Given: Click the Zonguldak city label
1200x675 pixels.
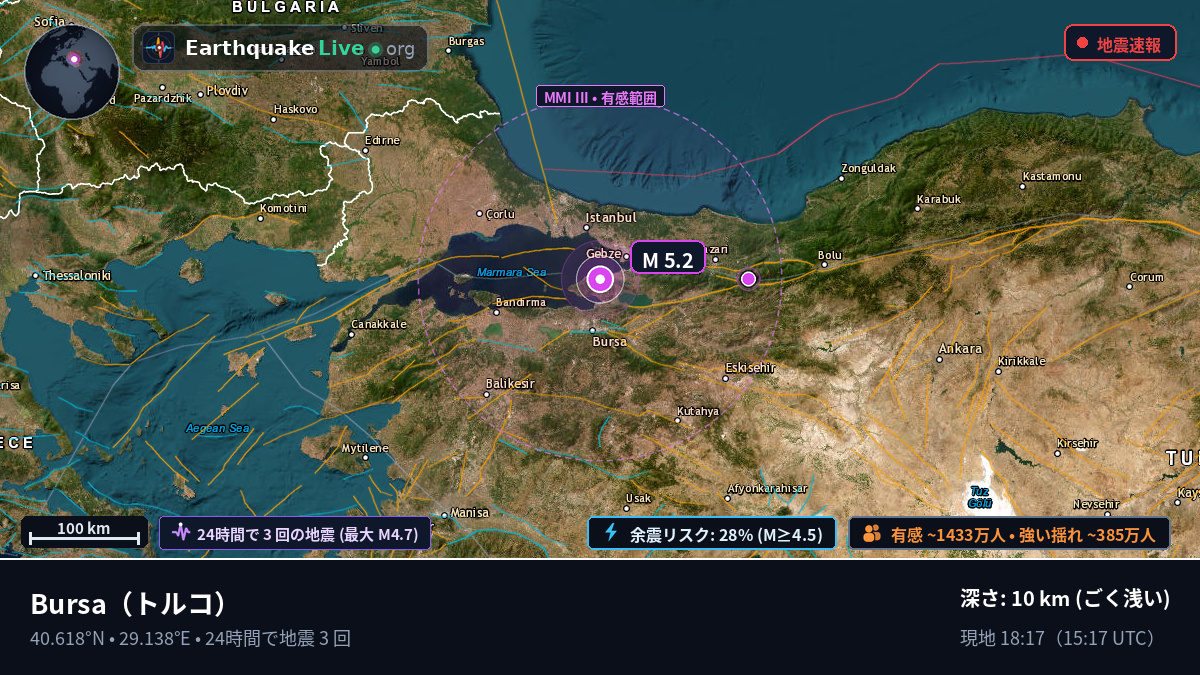Looking at the screenshot, I should pos(868,168).
